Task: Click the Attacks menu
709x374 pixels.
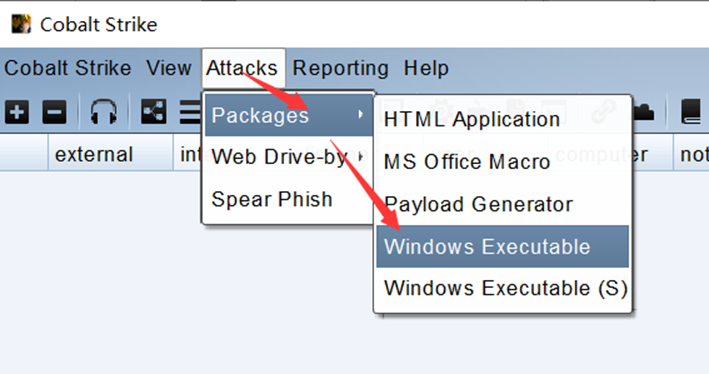Action: [x=243, y=68]
